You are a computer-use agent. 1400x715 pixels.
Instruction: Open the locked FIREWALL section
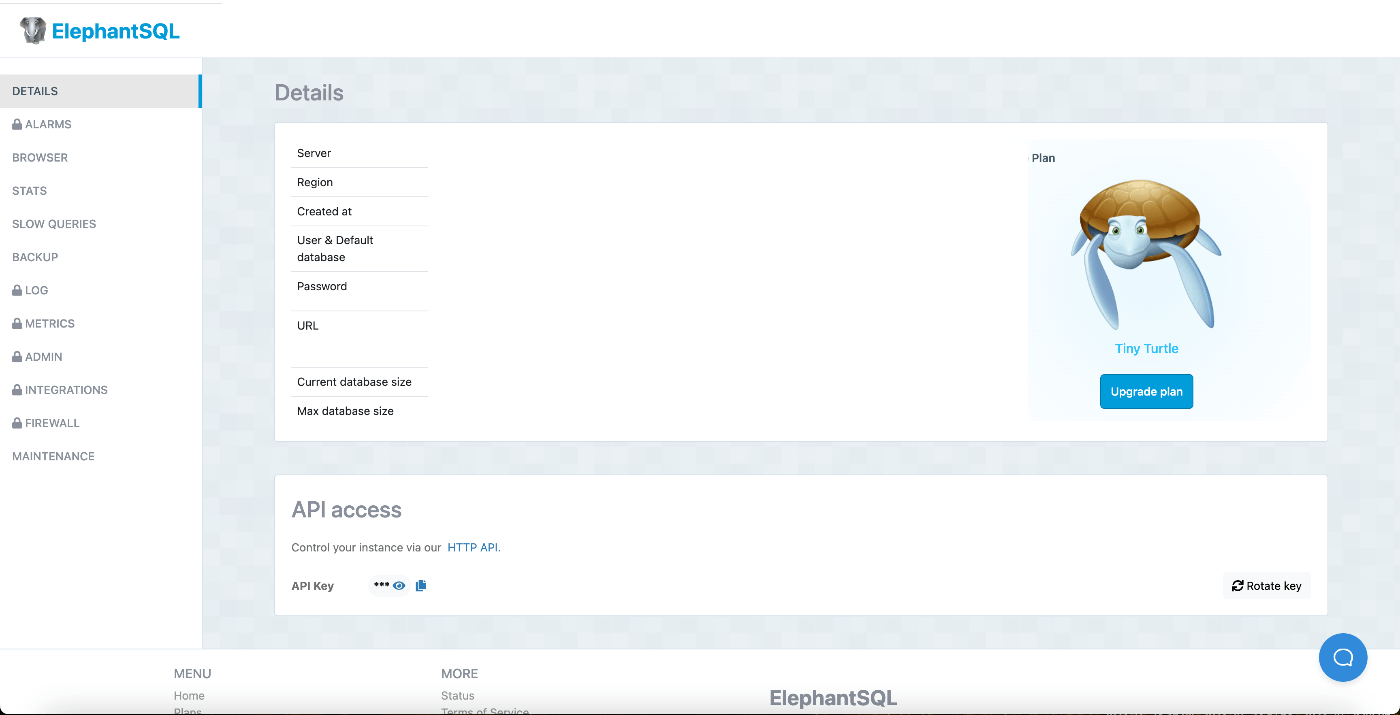100,423
